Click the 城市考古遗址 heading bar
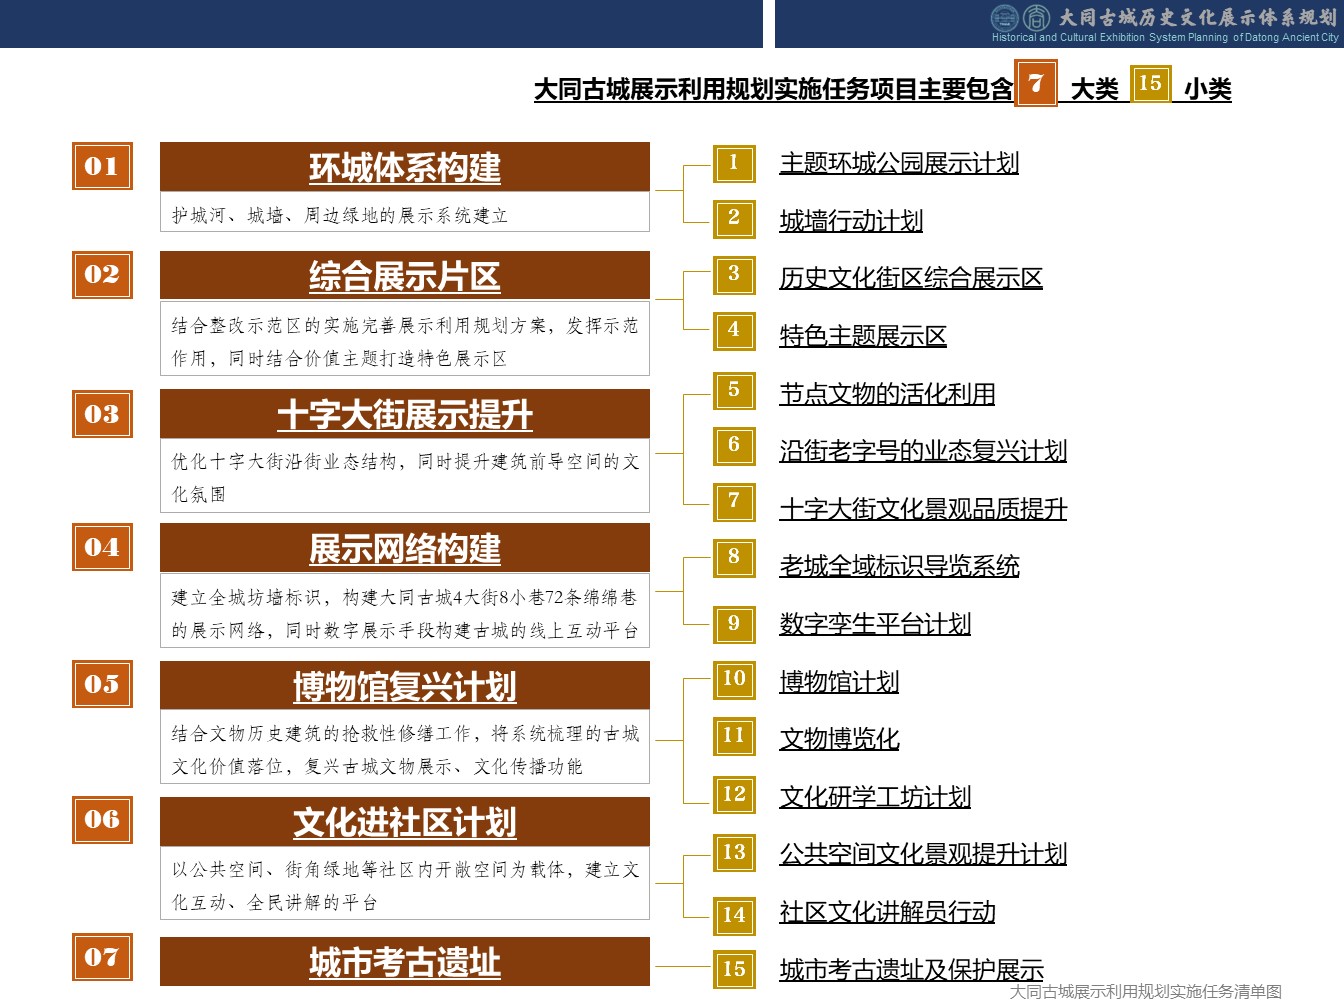1344x1008 pixels. (405, 962)
